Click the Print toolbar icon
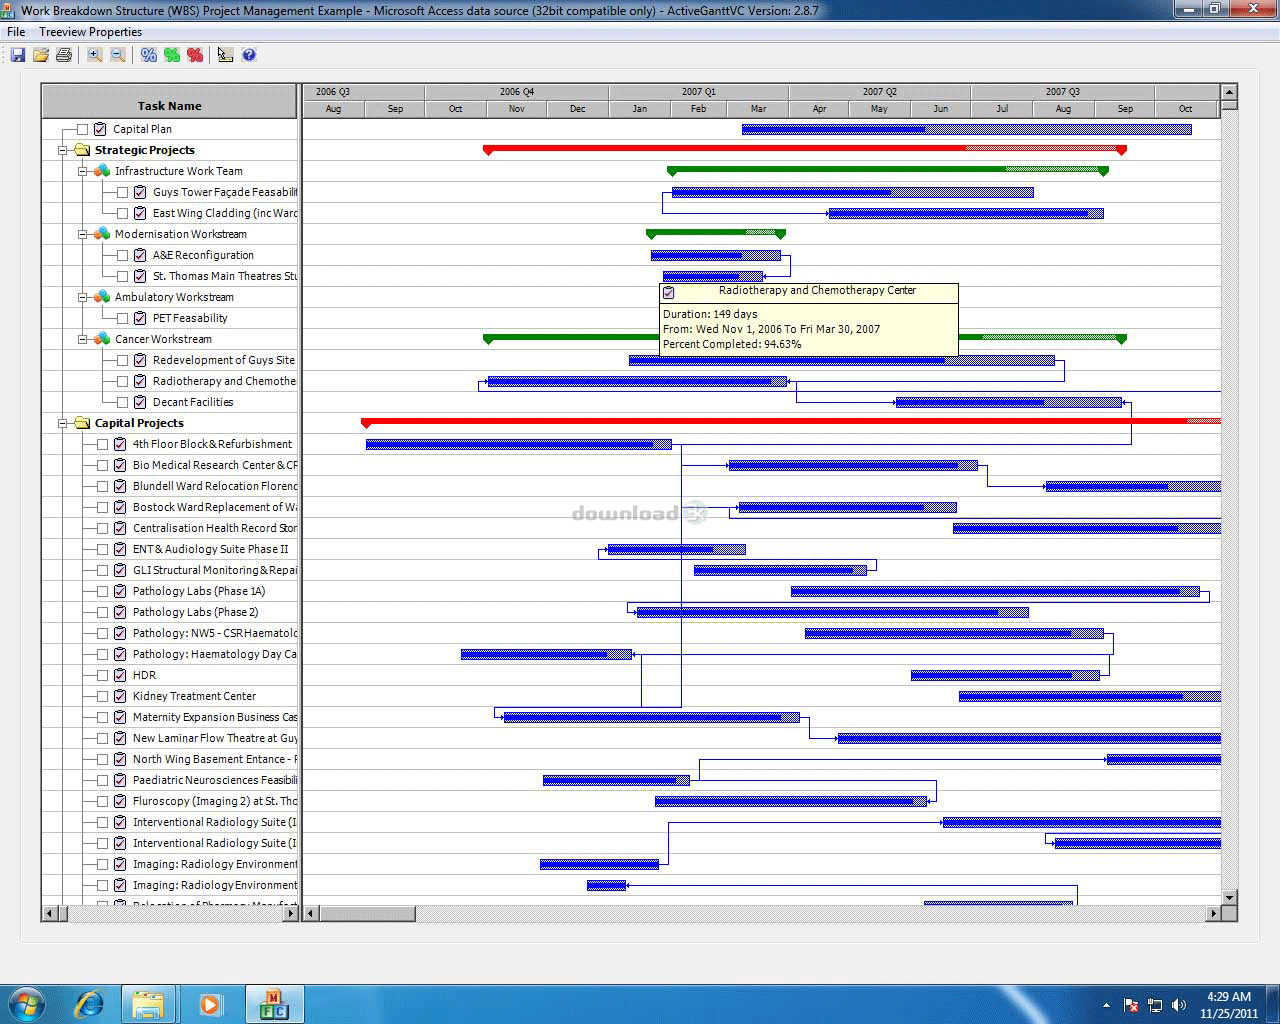 (64, 55)
